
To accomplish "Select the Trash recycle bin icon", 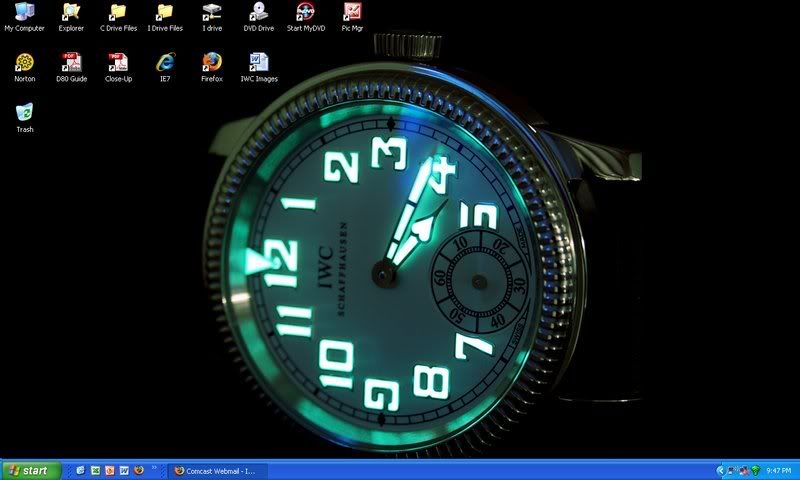I will pos(24,118).
